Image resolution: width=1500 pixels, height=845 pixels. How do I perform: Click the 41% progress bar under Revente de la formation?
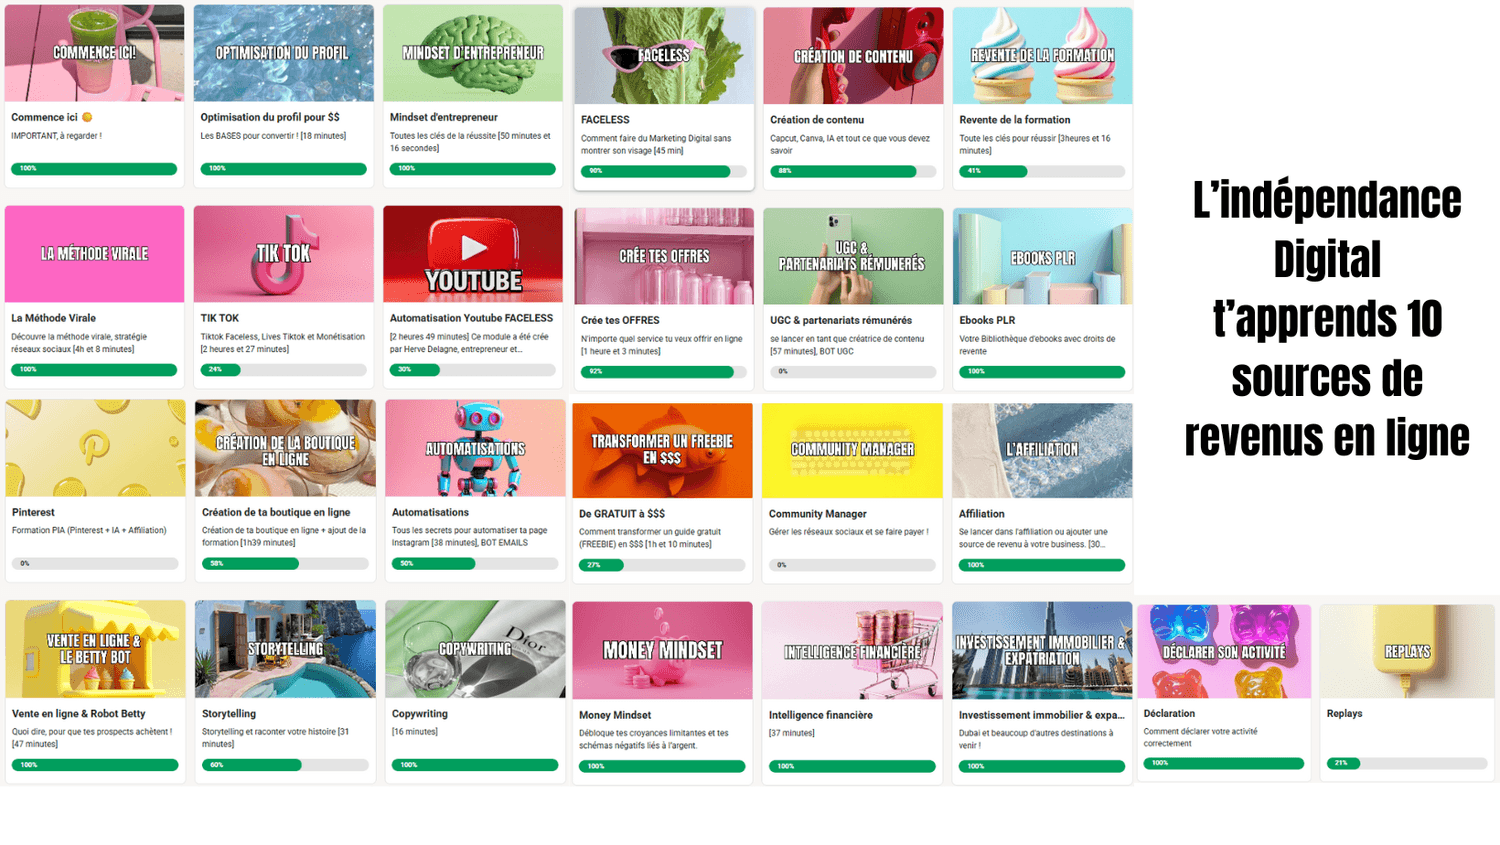point(1042,171)
